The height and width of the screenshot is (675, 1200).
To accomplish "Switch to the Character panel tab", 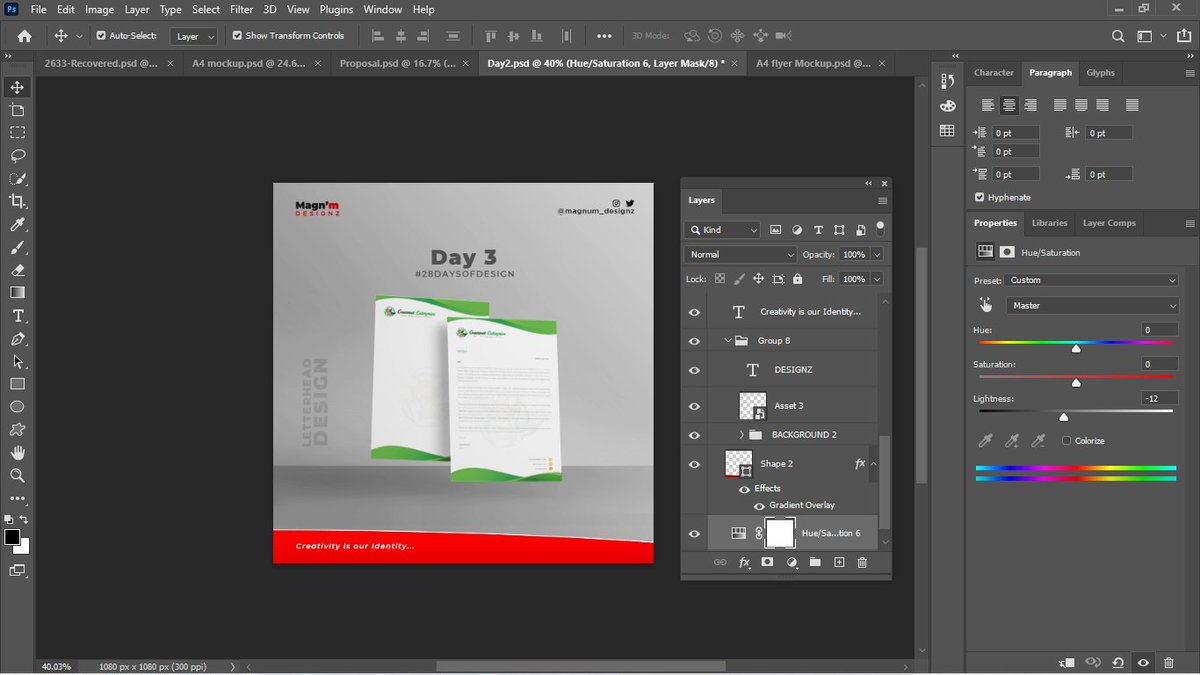I will coord(994,73).
